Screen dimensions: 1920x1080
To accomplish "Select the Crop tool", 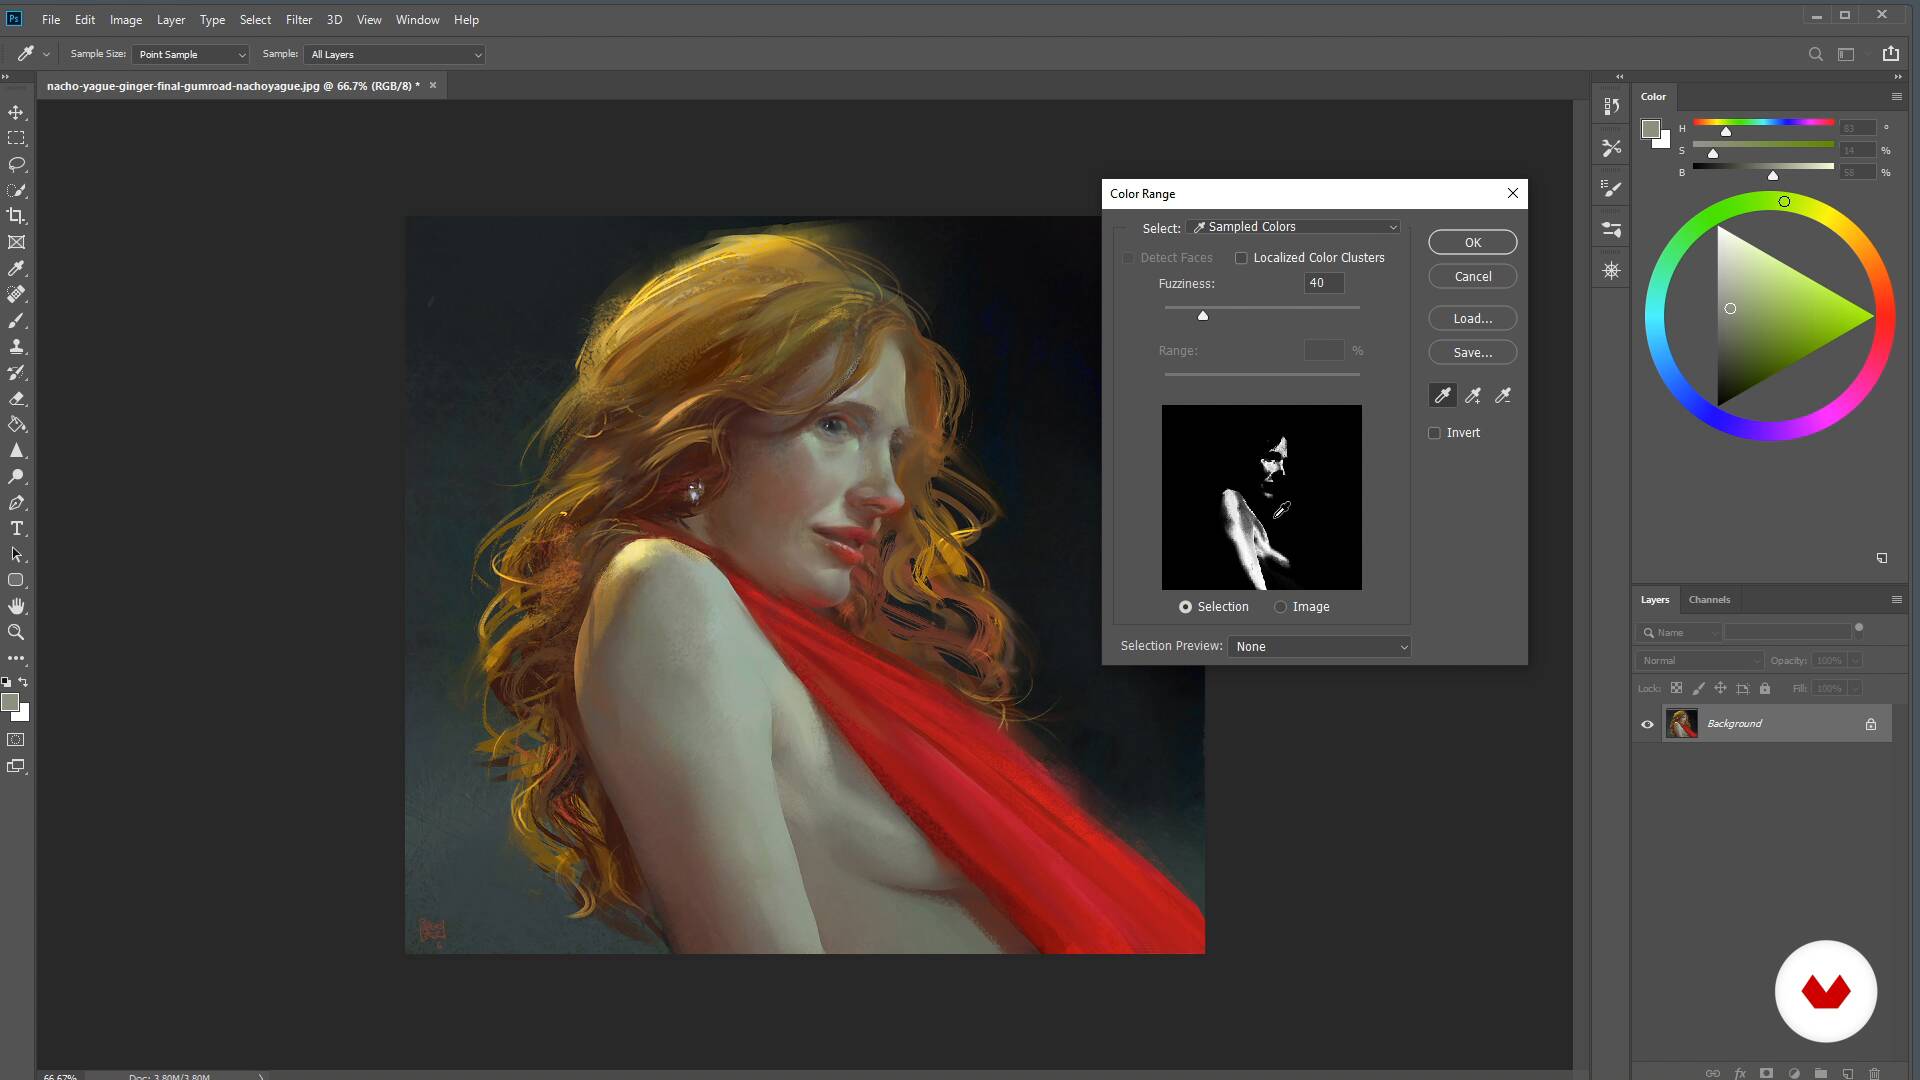I will coord(16,216).
